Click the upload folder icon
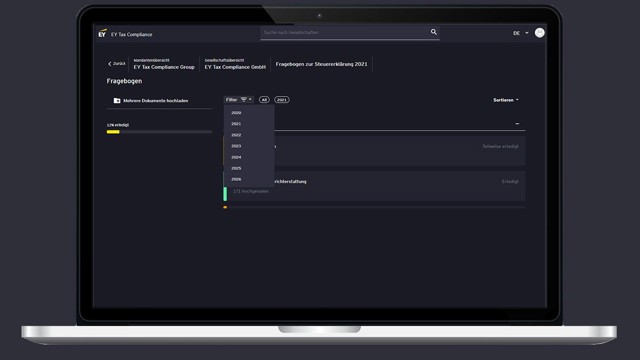640x360 pixels. [117, 100]
